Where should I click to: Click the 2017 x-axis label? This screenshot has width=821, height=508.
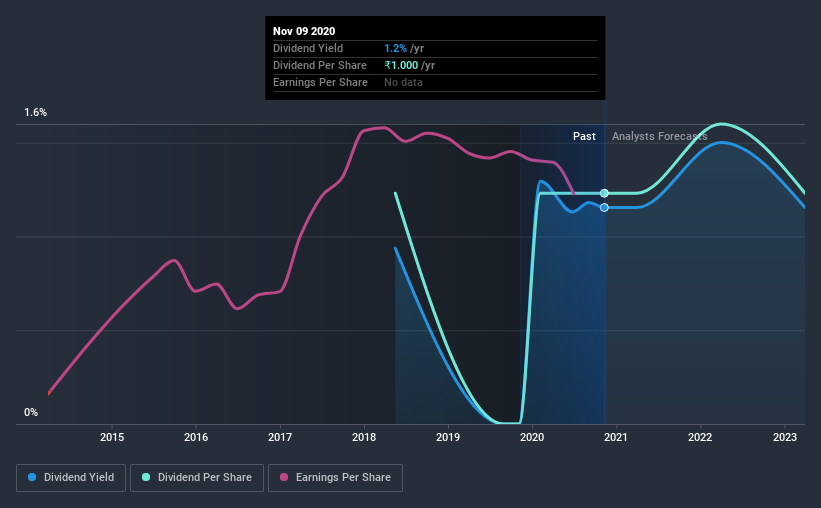(x=280, y=437)
